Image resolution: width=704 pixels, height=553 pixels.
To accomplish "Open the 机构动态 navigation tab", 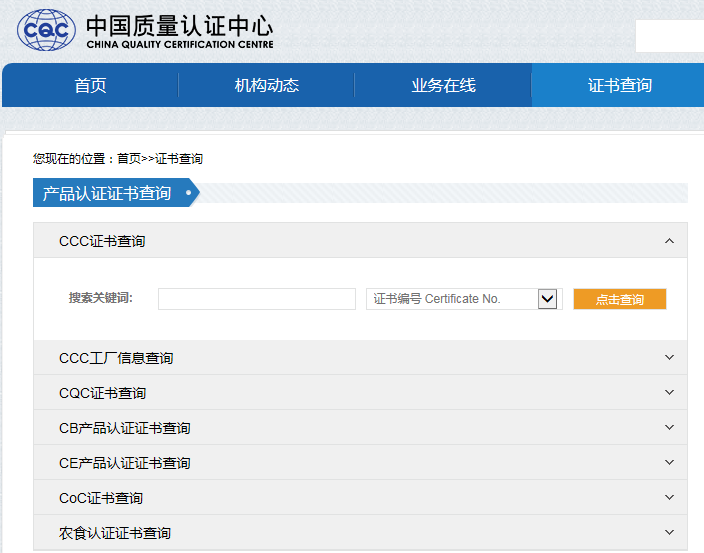I will tap(266, 85).
